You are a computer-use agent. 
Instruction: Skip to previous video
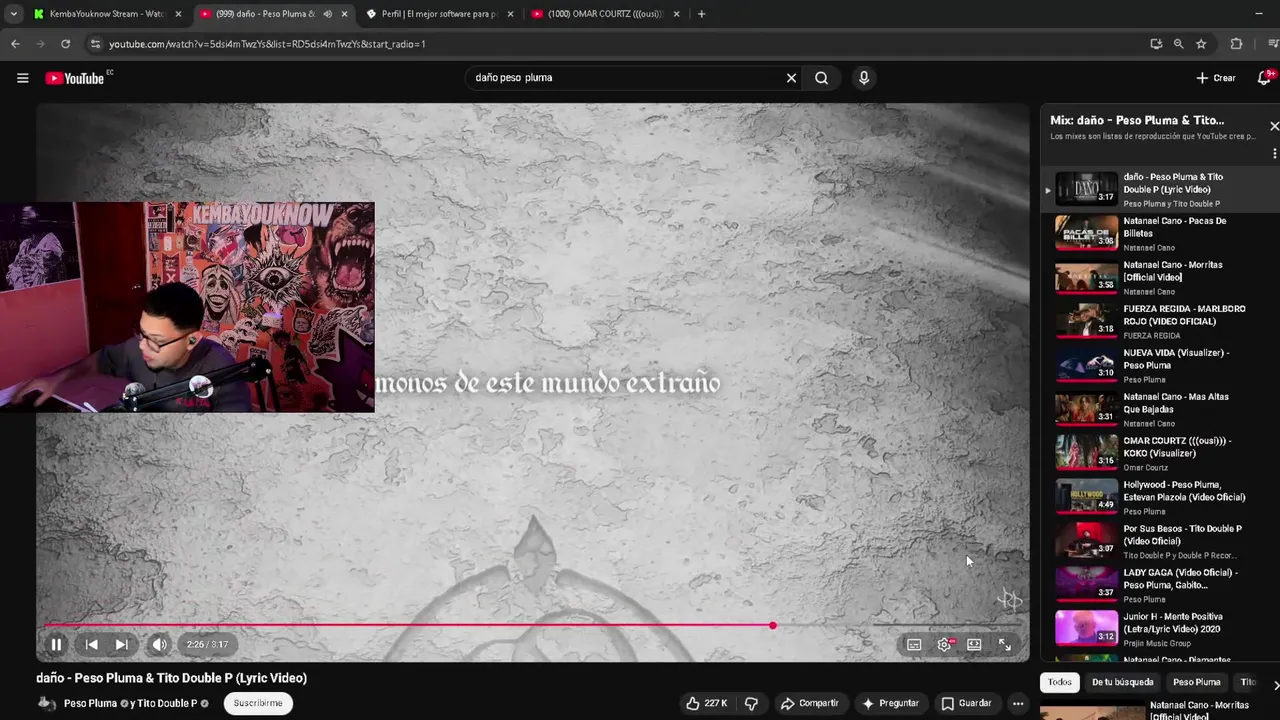point(91,645)
